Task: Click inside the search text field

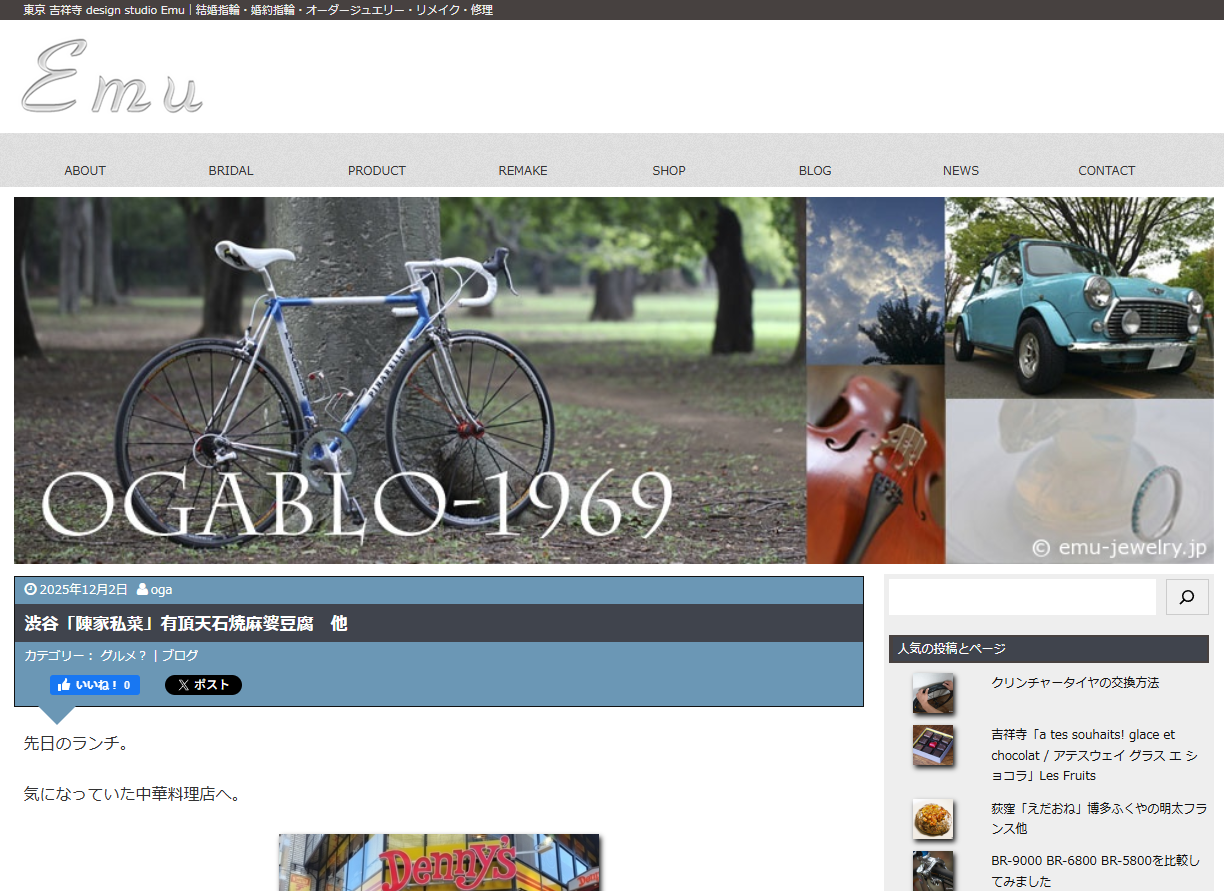Action: (x=1021, y=597)
